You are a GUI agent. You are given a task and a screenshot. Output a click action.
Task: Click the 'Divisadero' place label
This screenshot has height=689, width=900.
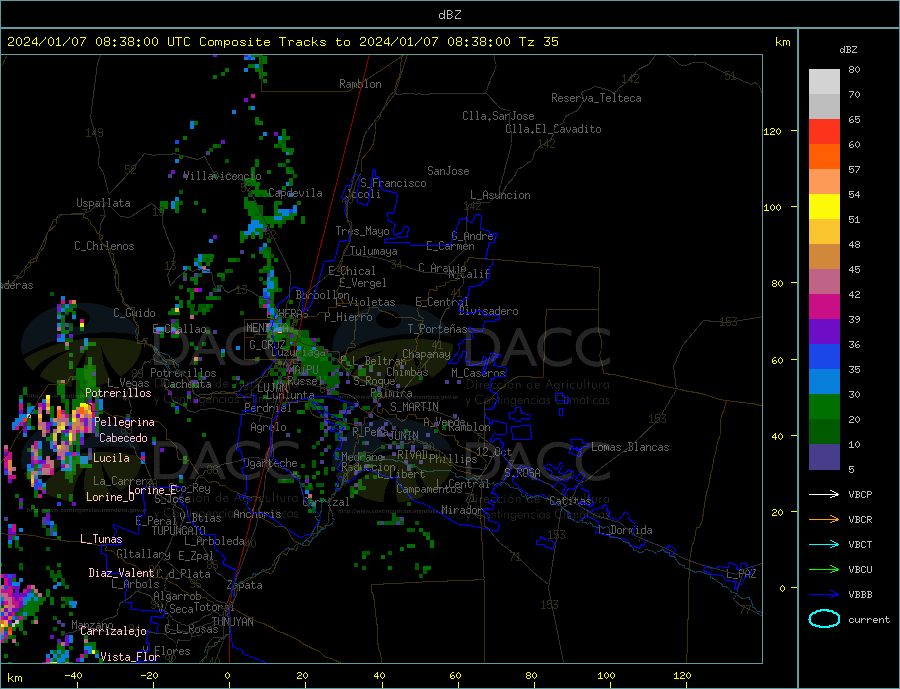(x=488, y=311)
